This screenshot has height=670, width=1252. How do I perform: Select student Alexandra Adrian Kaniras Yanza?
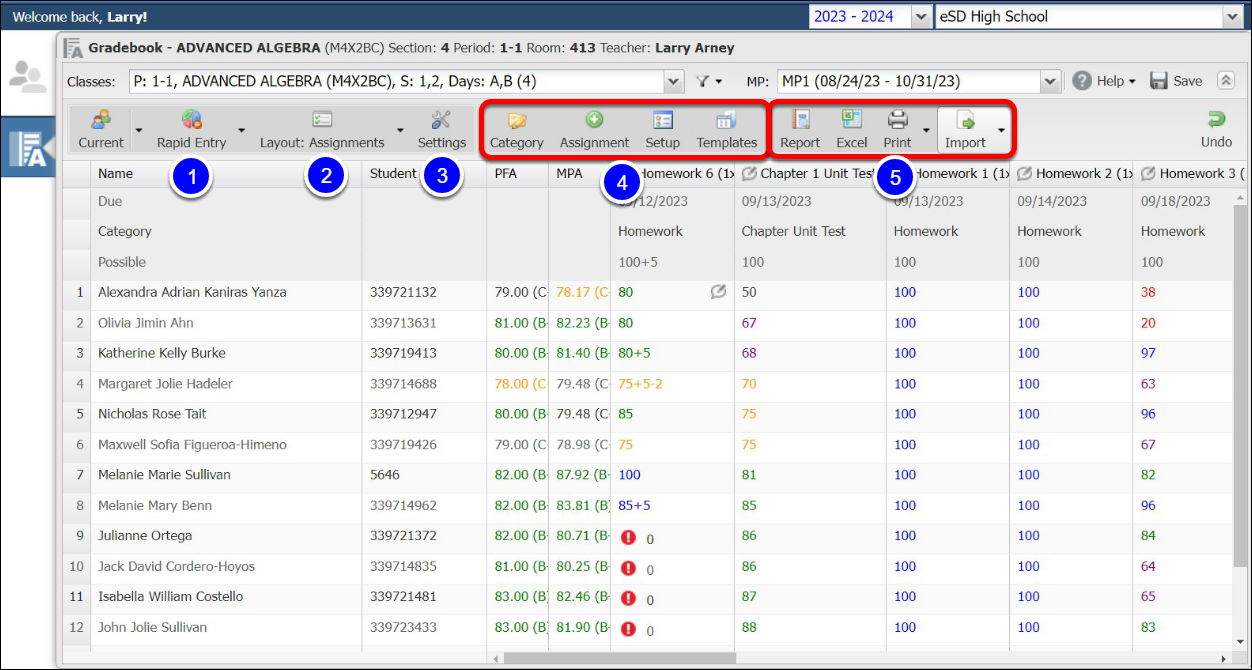point(192,292)
